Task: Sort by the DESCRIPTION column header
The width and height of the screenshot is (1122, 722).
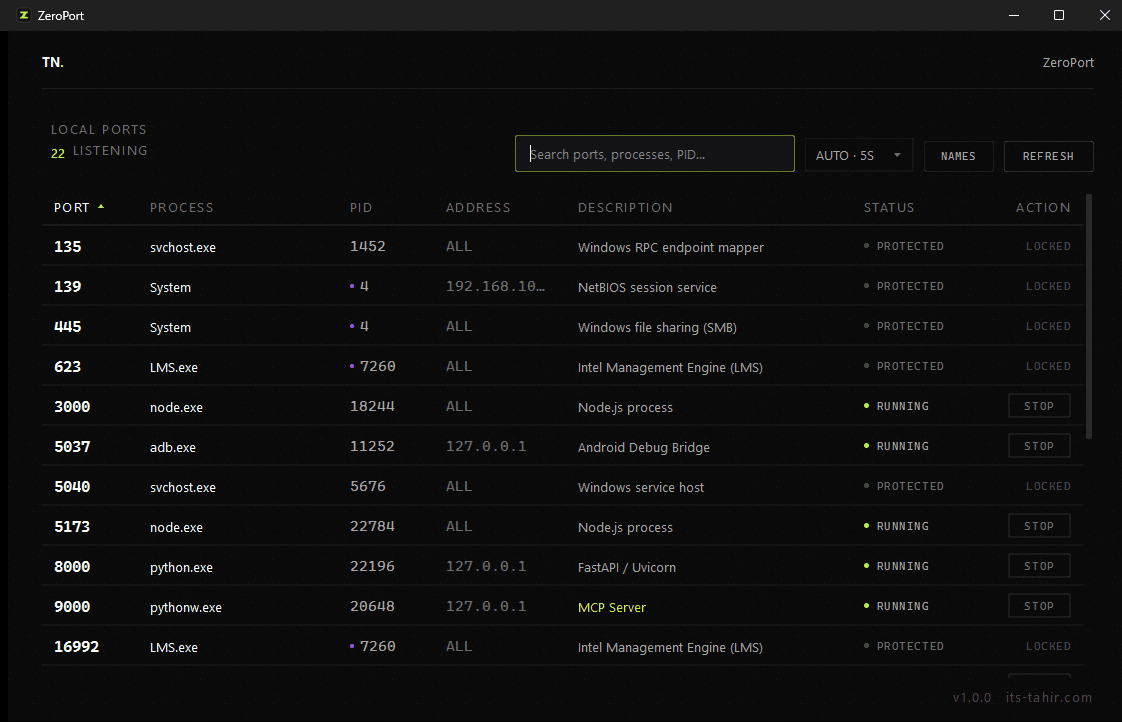Action: tap(625, 208)
